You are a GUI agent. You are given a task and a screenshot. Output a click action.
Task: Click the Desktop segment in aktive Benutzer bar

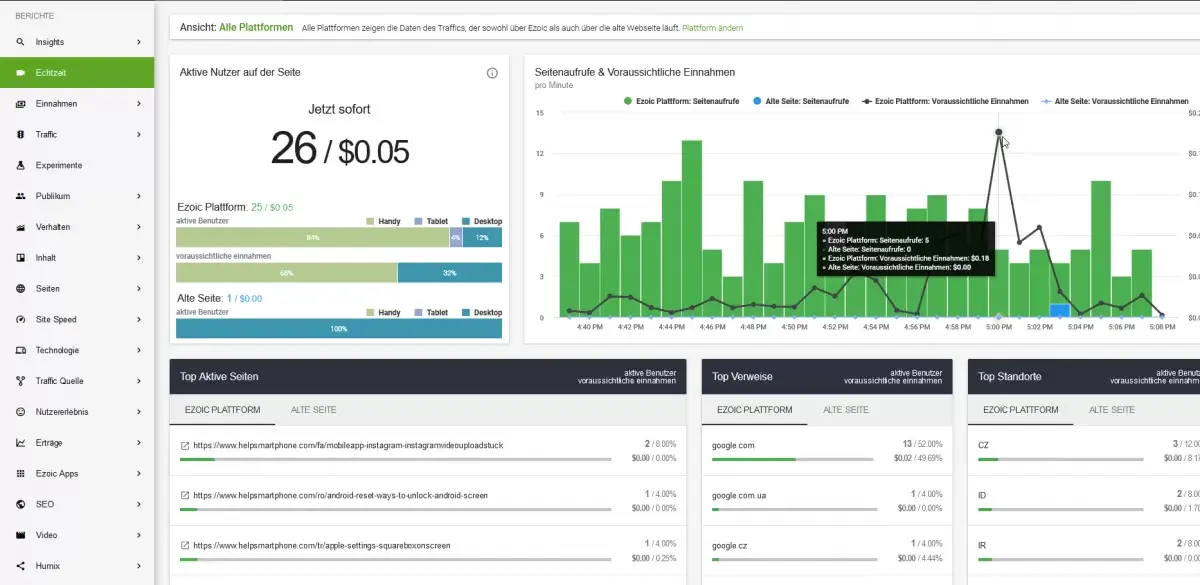[x=482, y=237]
